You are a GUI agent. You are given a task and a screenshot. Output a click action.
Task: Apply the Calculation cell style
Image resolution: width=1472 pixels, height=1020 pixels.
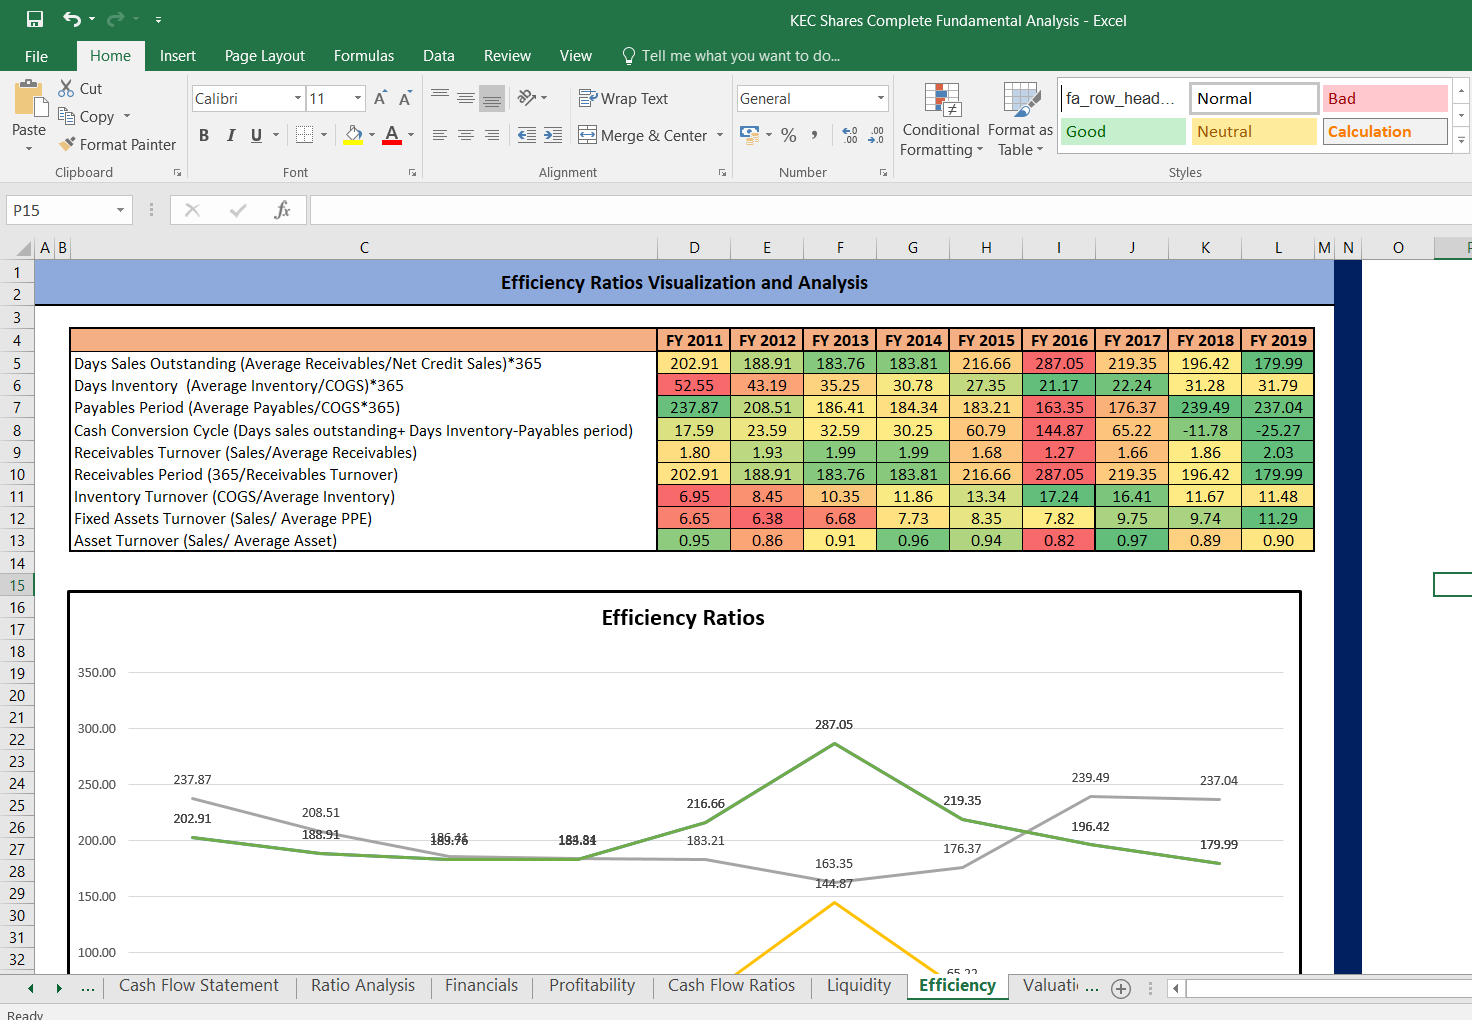[1385, 131]
